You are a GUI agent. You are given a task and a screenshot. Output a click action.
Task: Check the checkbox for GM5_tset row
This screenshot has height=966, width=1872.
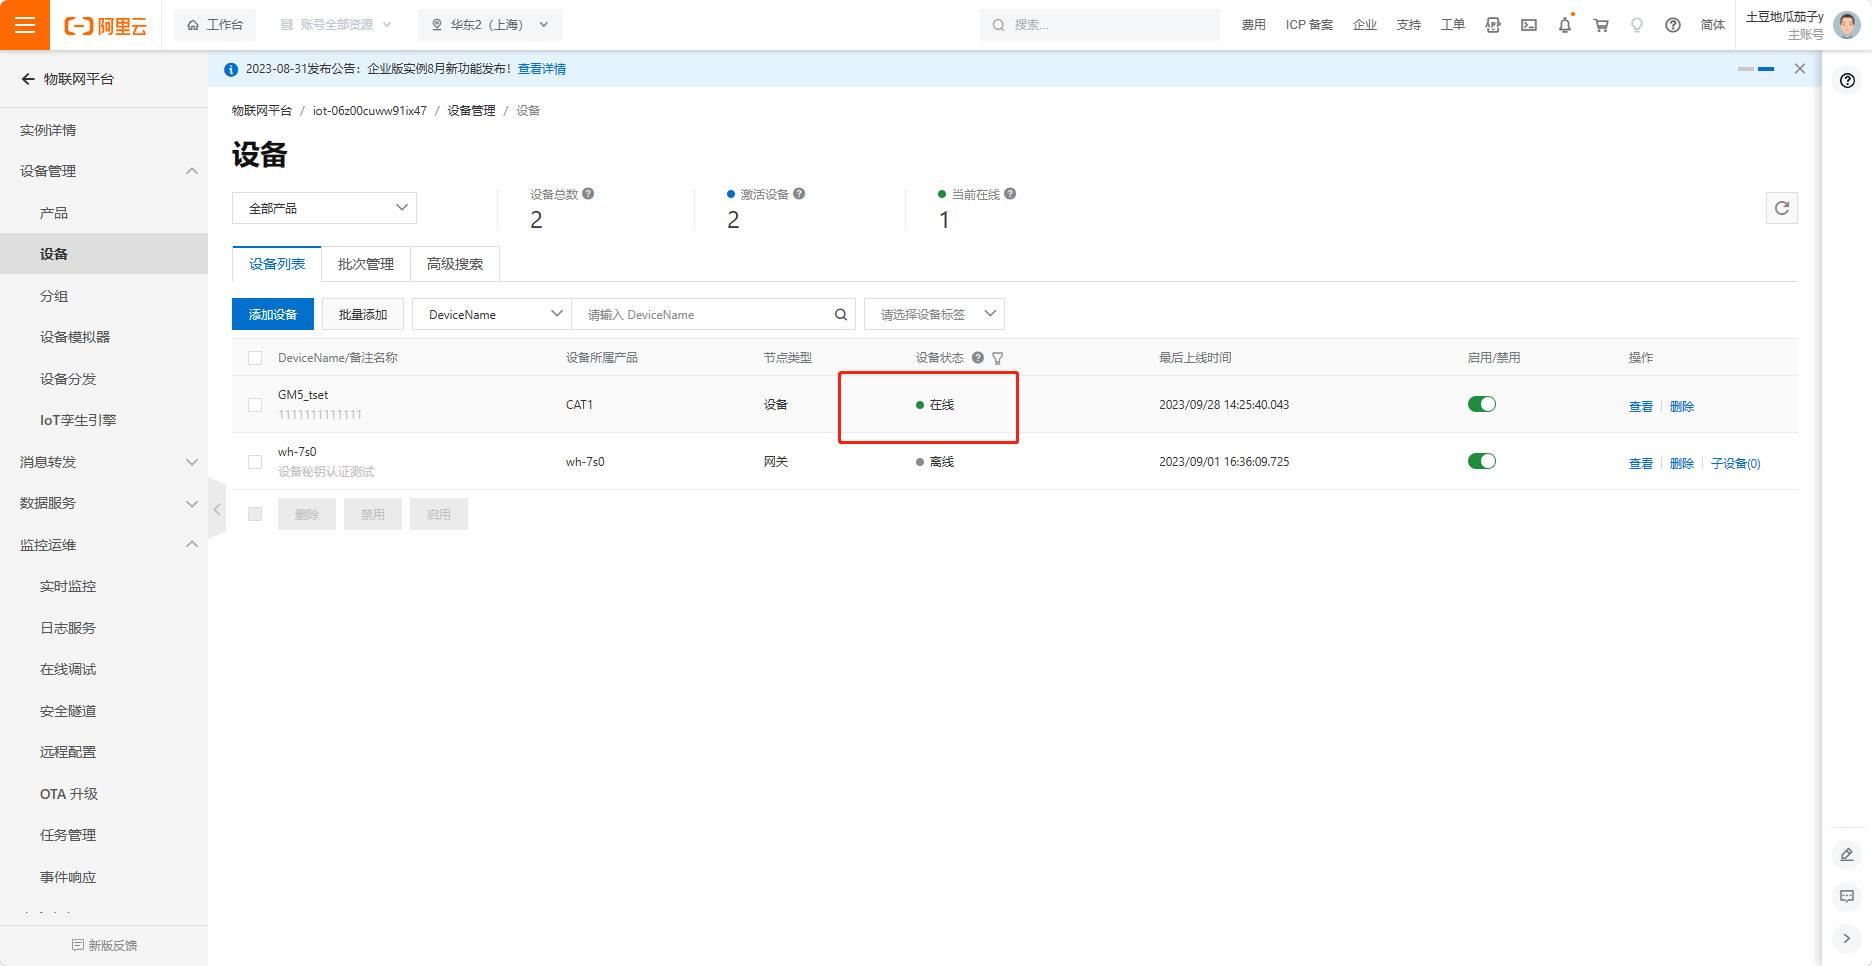tap(255, 405)
